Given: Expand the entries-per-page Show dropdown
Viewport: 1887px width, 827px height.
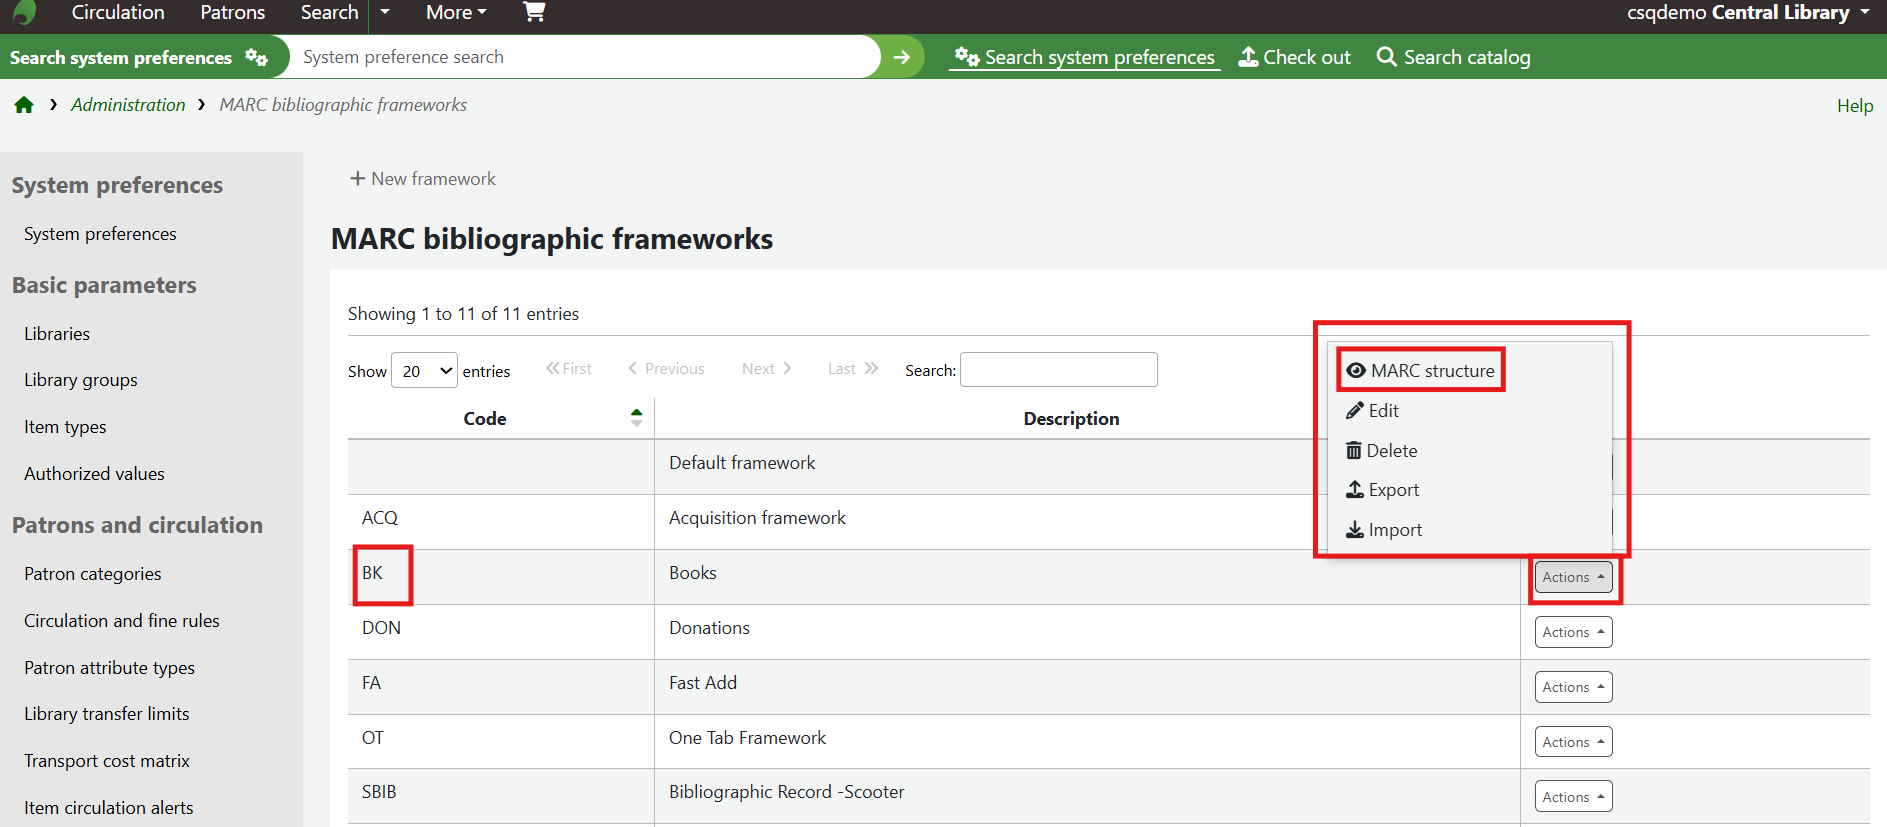Looking at the screenshot, I should [424, 371].
